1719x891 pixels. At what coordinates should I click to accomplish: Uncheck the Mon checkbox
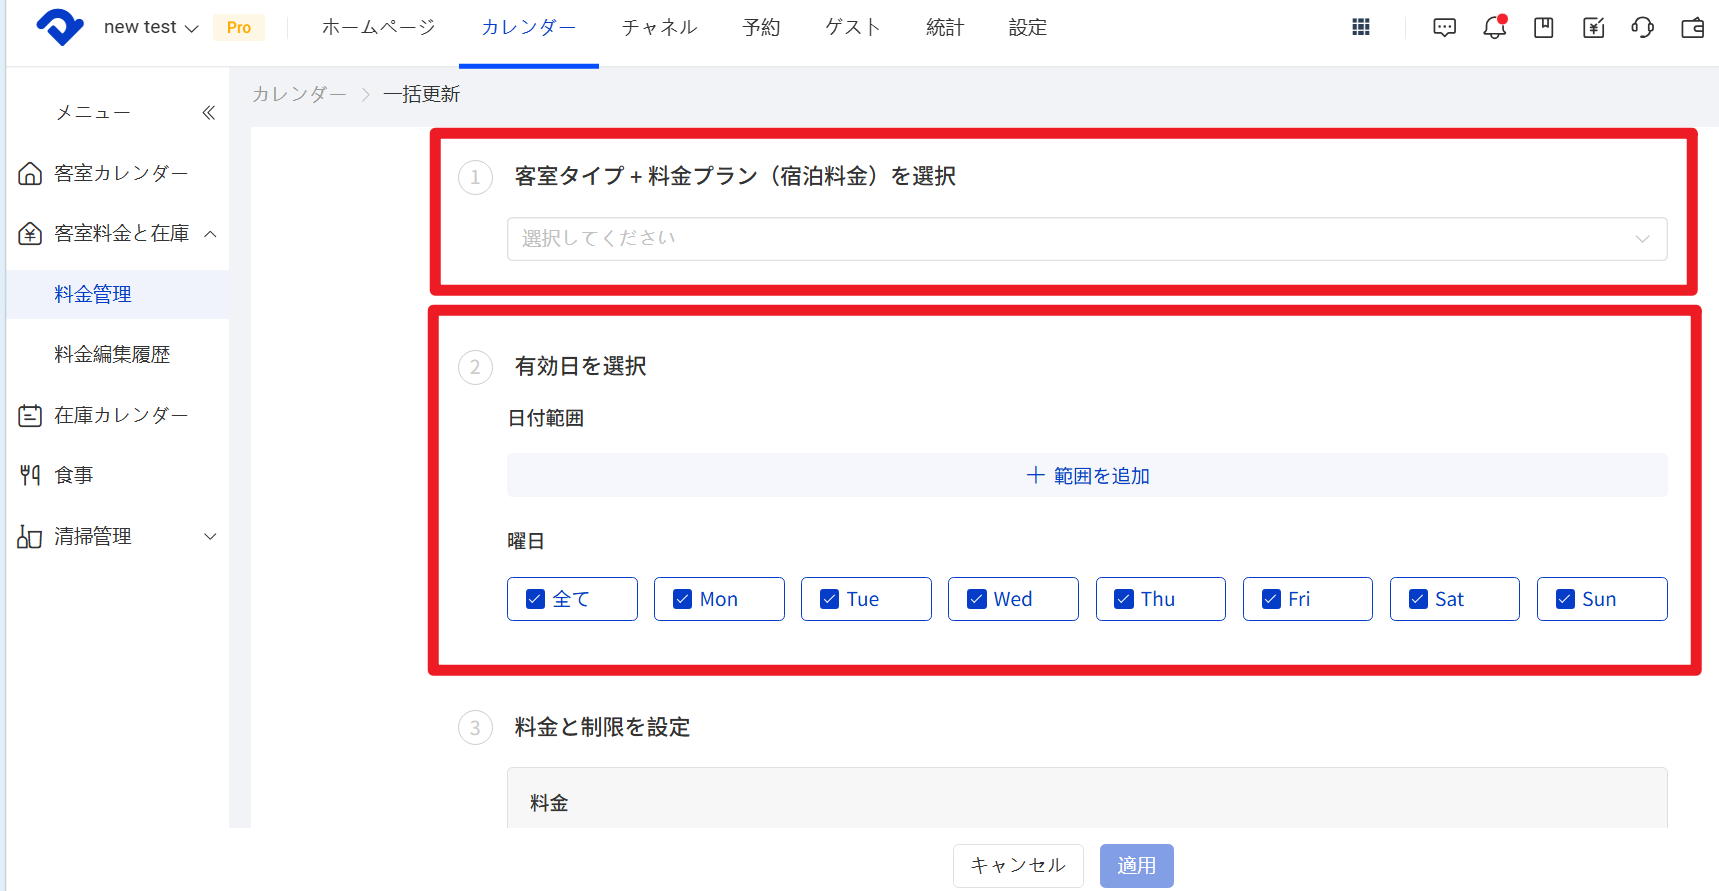click(683, 599)
